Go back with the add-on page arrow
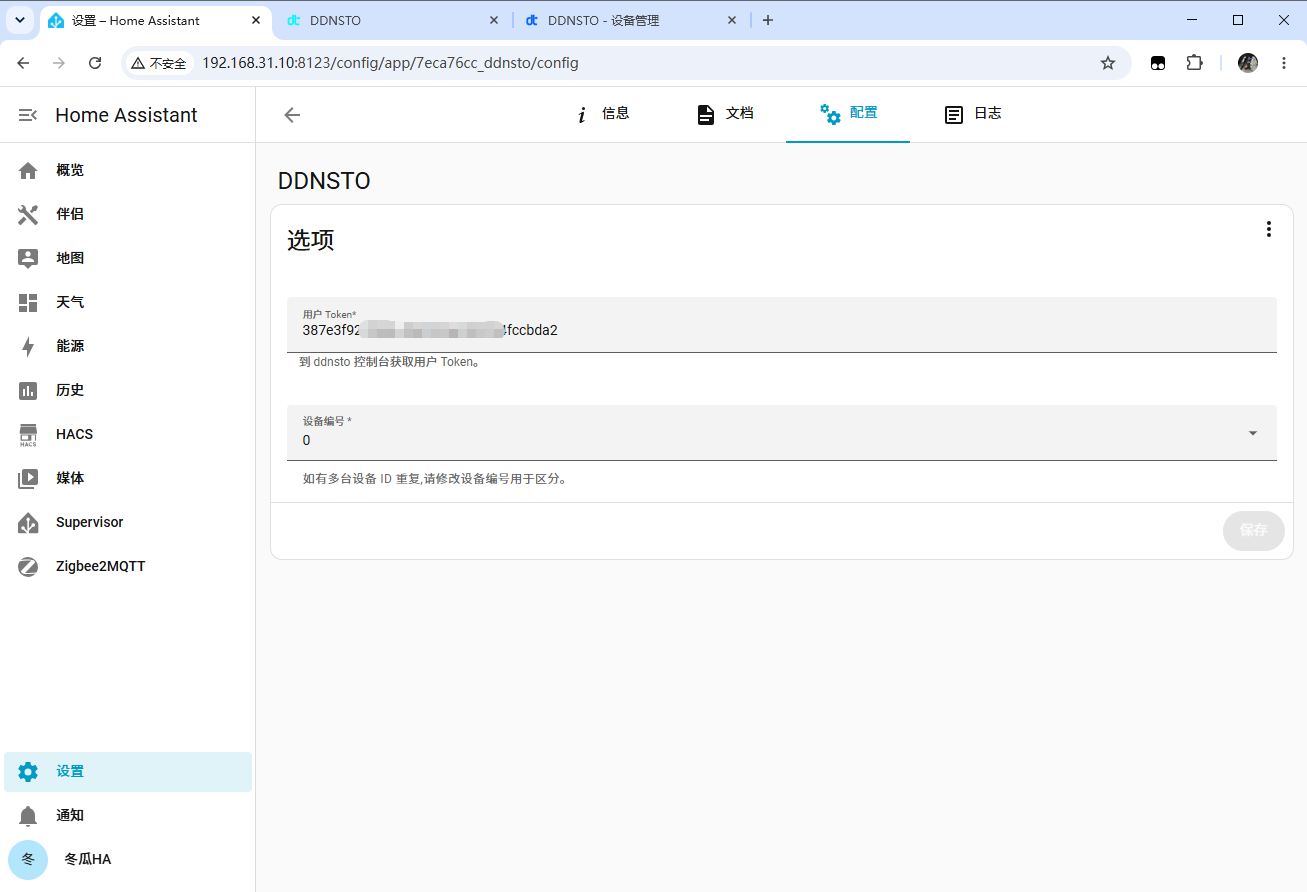Image resolution: width=1307 pixels, height=892 pixels. pyautogui.click(x=292, y=115)
